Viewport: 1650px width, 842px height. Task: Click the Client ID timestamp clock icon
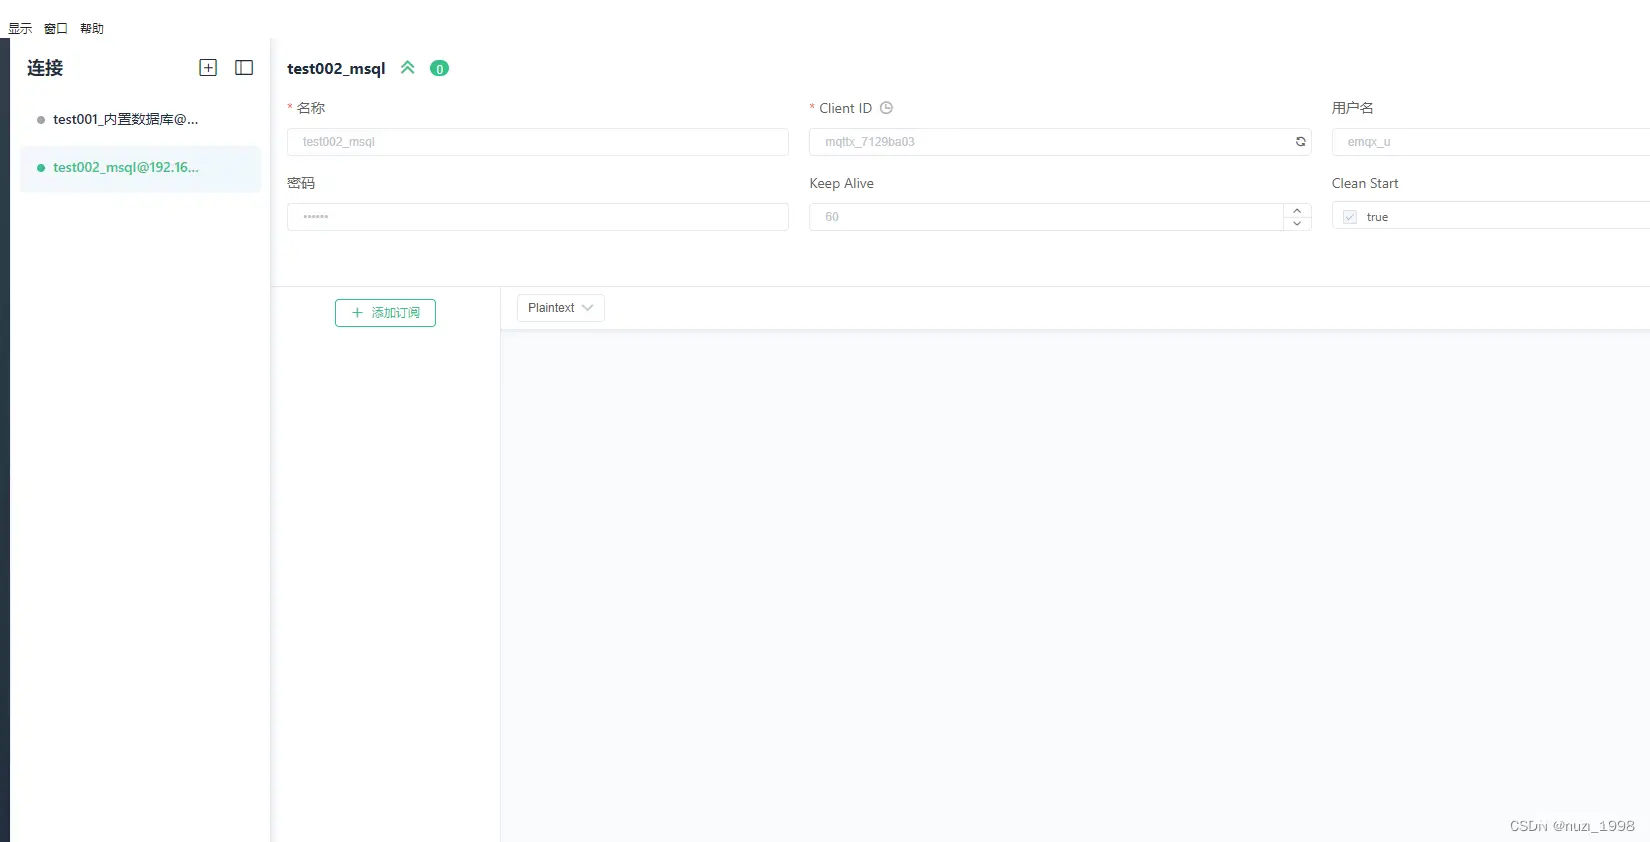tap(886, 108)
